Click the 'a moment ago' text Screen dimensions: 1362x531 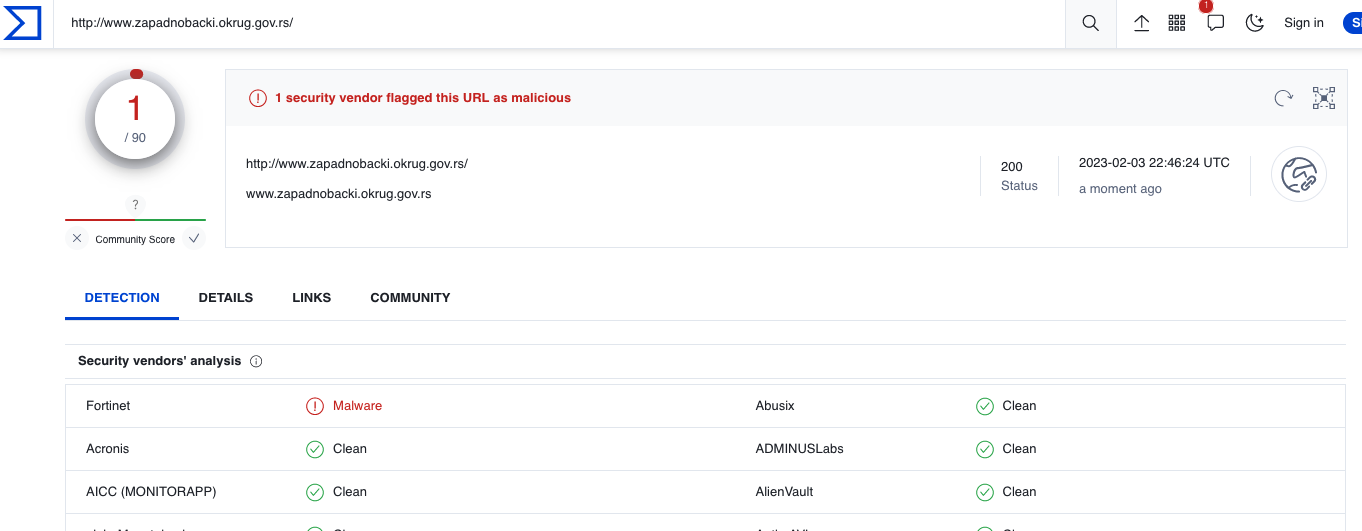pyautogui.click(x=1120, y=189)
